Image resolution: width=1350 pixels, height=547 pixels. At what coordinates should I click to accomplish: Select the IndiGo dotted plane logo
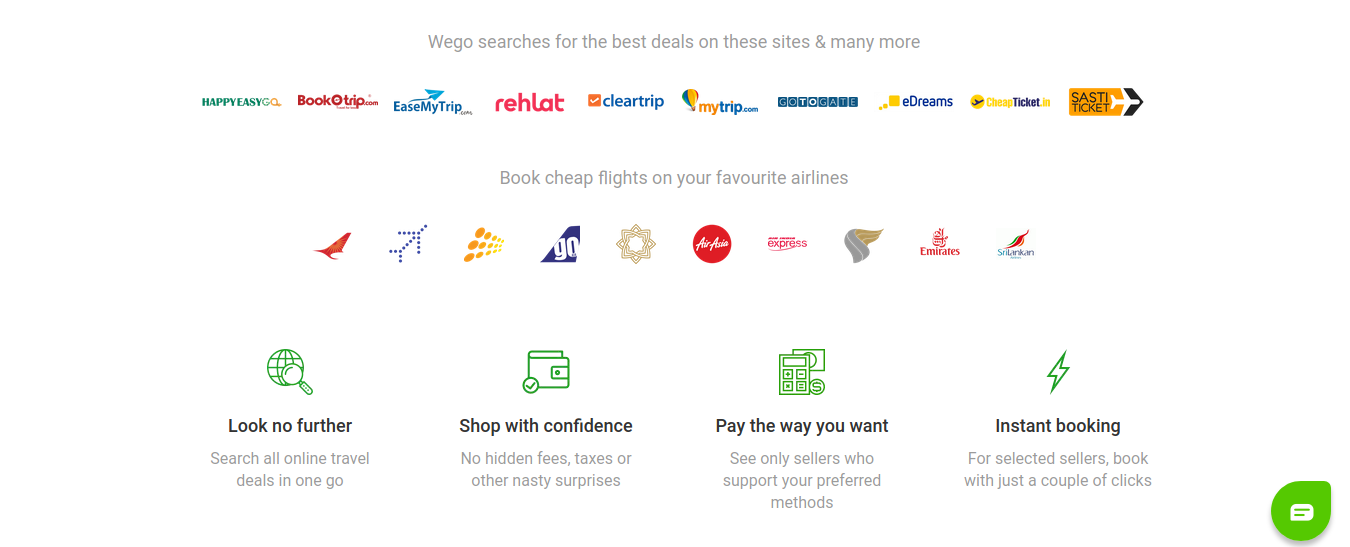408,244
